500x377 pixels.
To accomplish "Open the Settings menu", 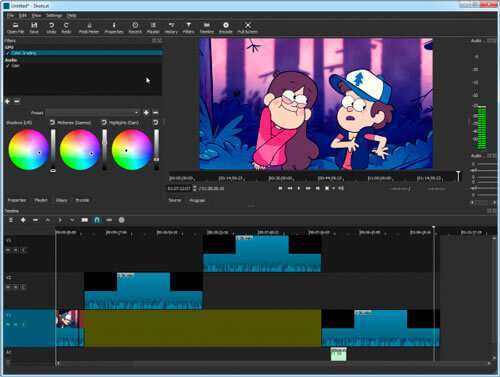I will [54, 15].
